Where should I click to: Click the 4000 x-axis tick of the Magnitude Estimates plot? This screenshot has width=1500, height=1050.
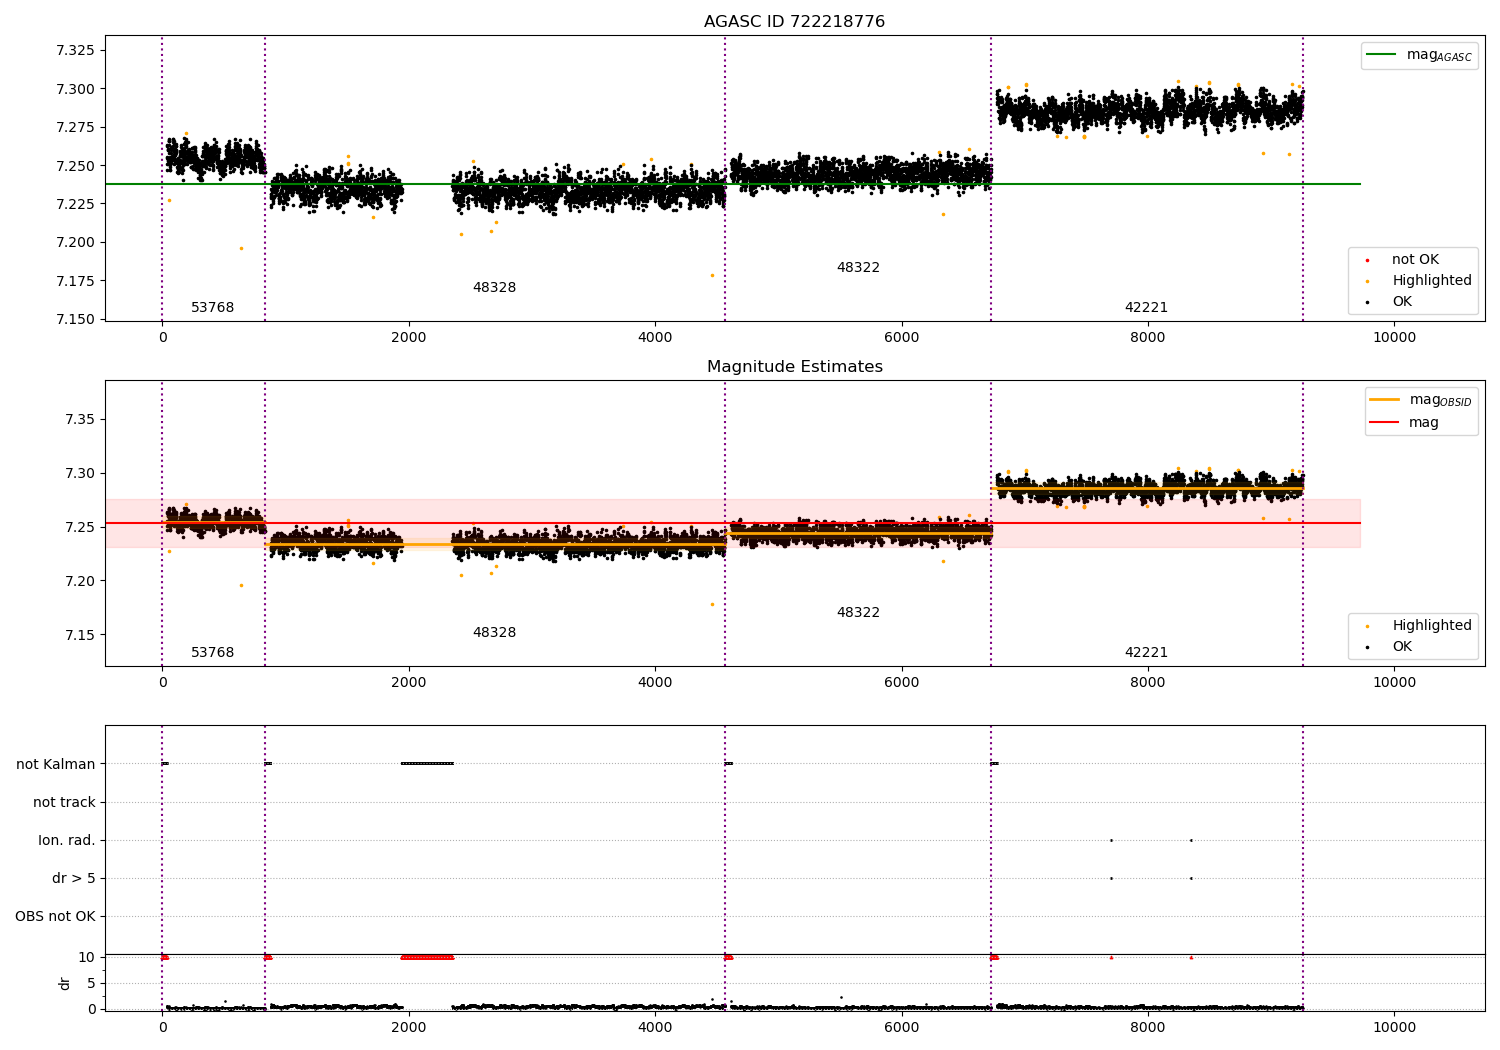(655, 683)
